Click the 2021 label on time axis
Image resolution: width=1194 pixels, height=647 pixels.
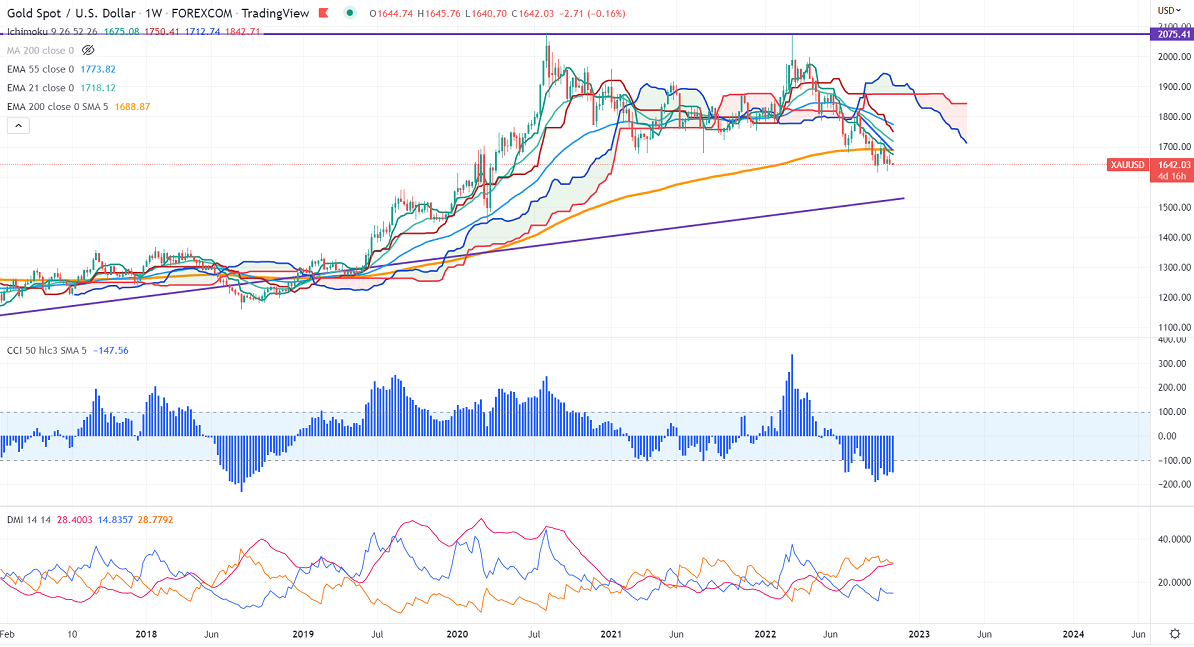pyautogui.click(x=611, y=634)
